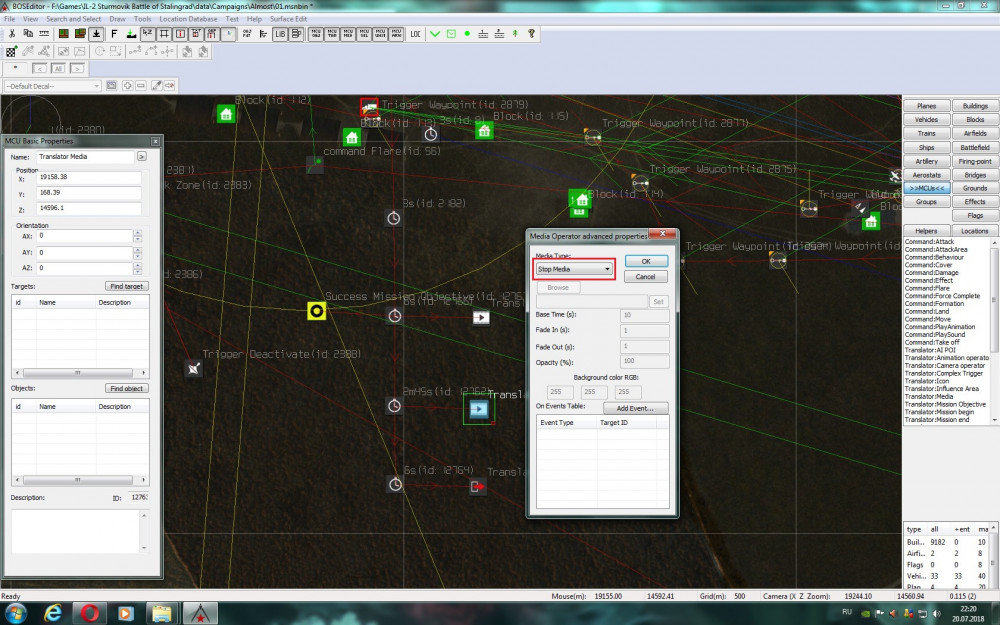Open the Location Database menu

[x=190, y=19]
